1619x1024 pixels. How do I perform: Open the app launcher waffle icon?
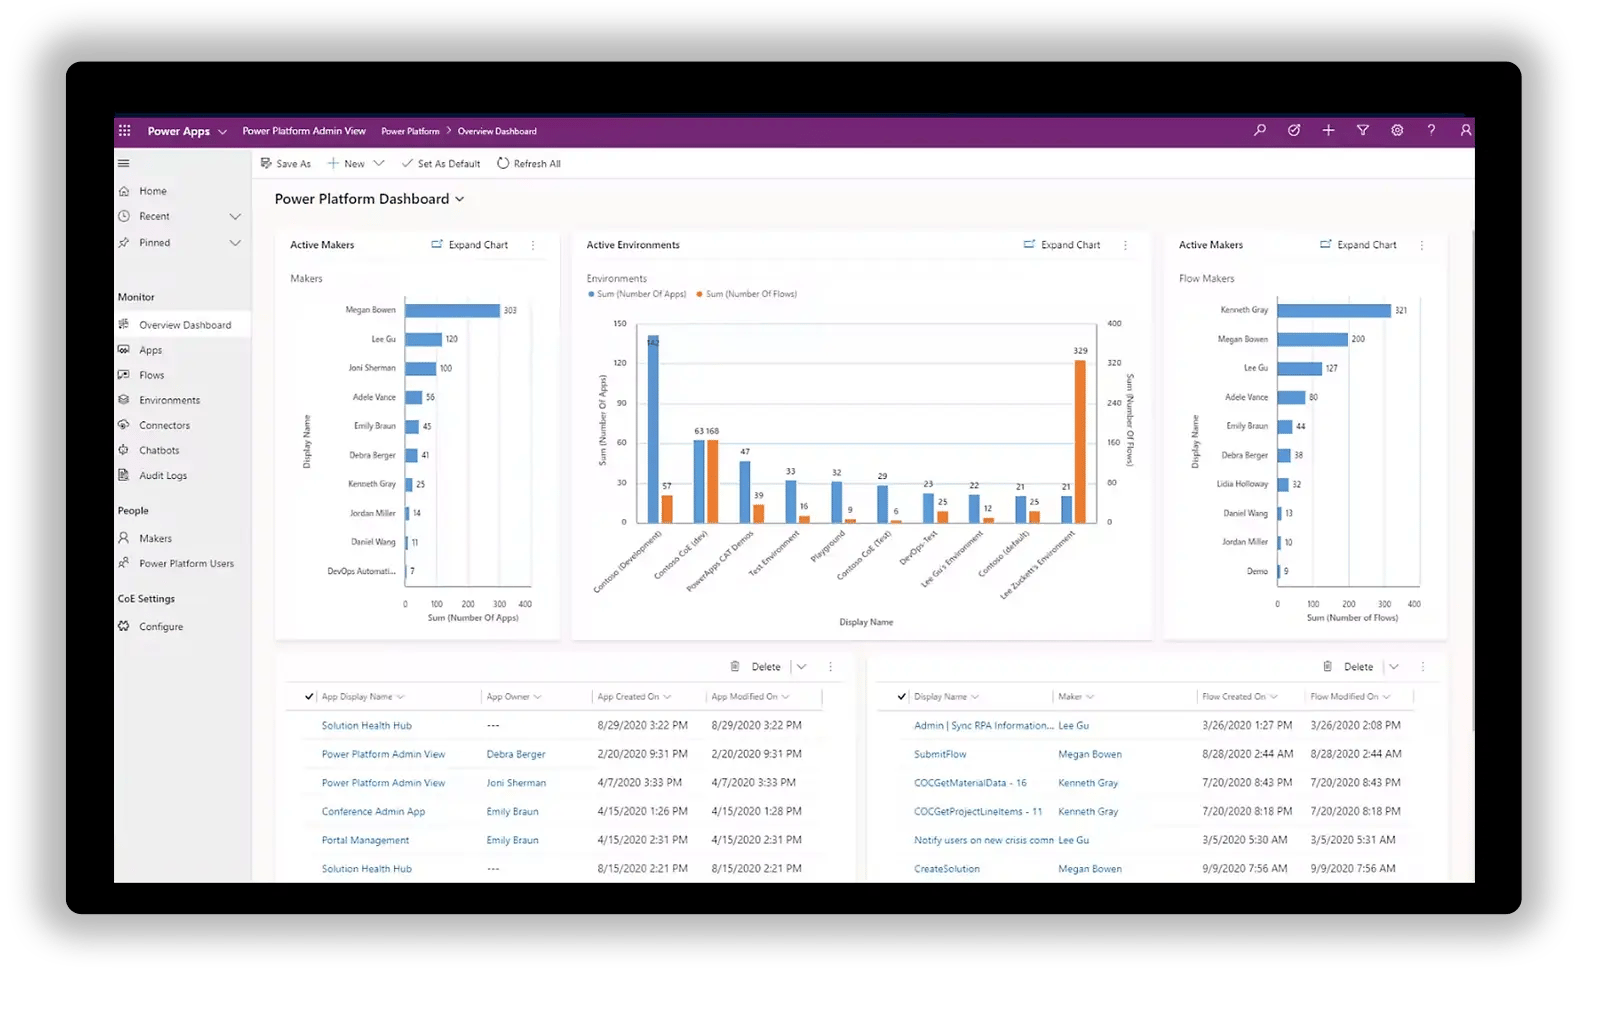(x=125, y=131)
